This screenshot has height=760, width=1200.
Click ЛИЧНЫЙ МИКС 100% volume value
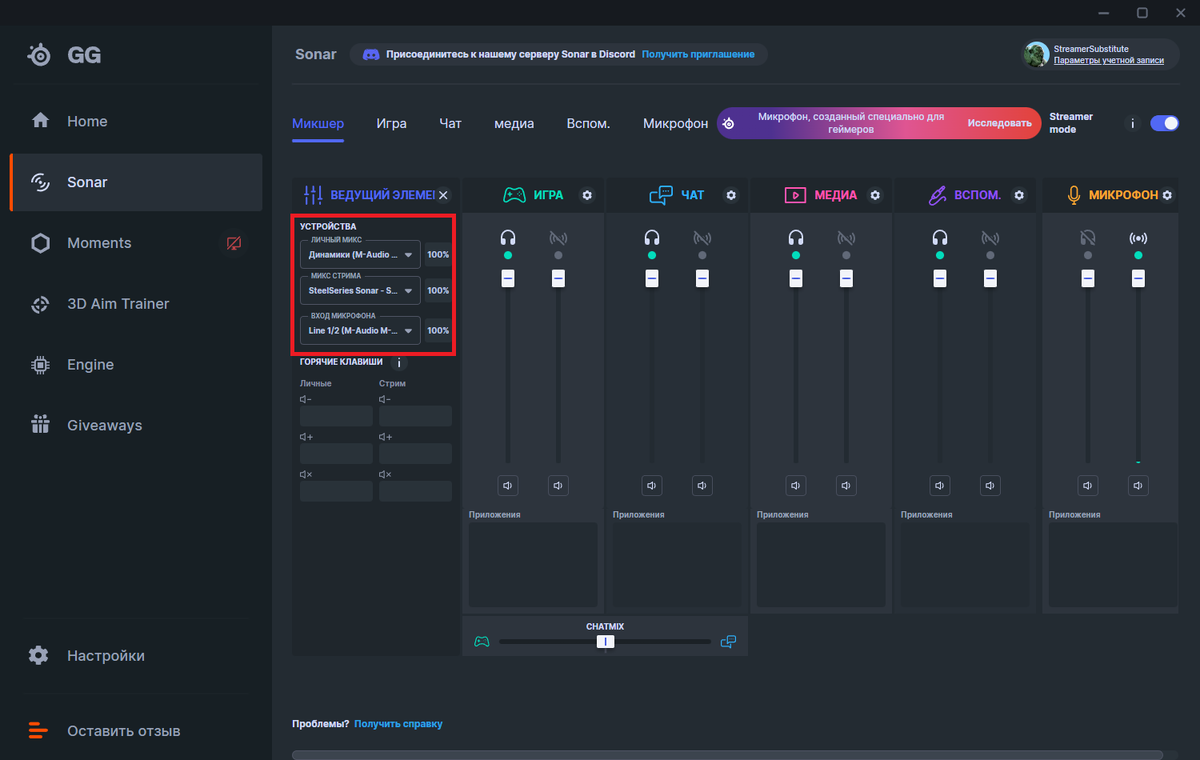click(438, 255)
